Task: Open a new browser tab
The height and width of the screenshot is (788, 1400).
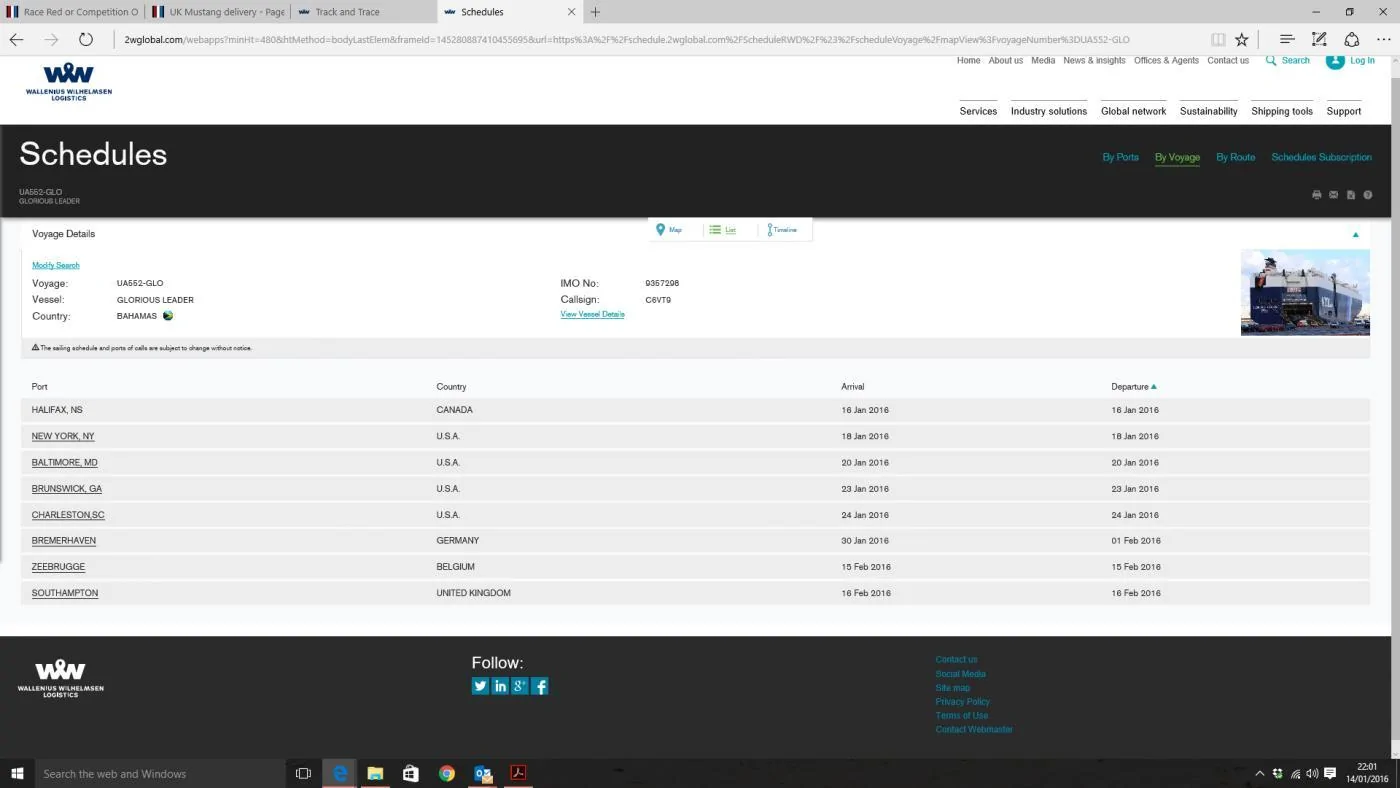Action: tap(596, 12)
